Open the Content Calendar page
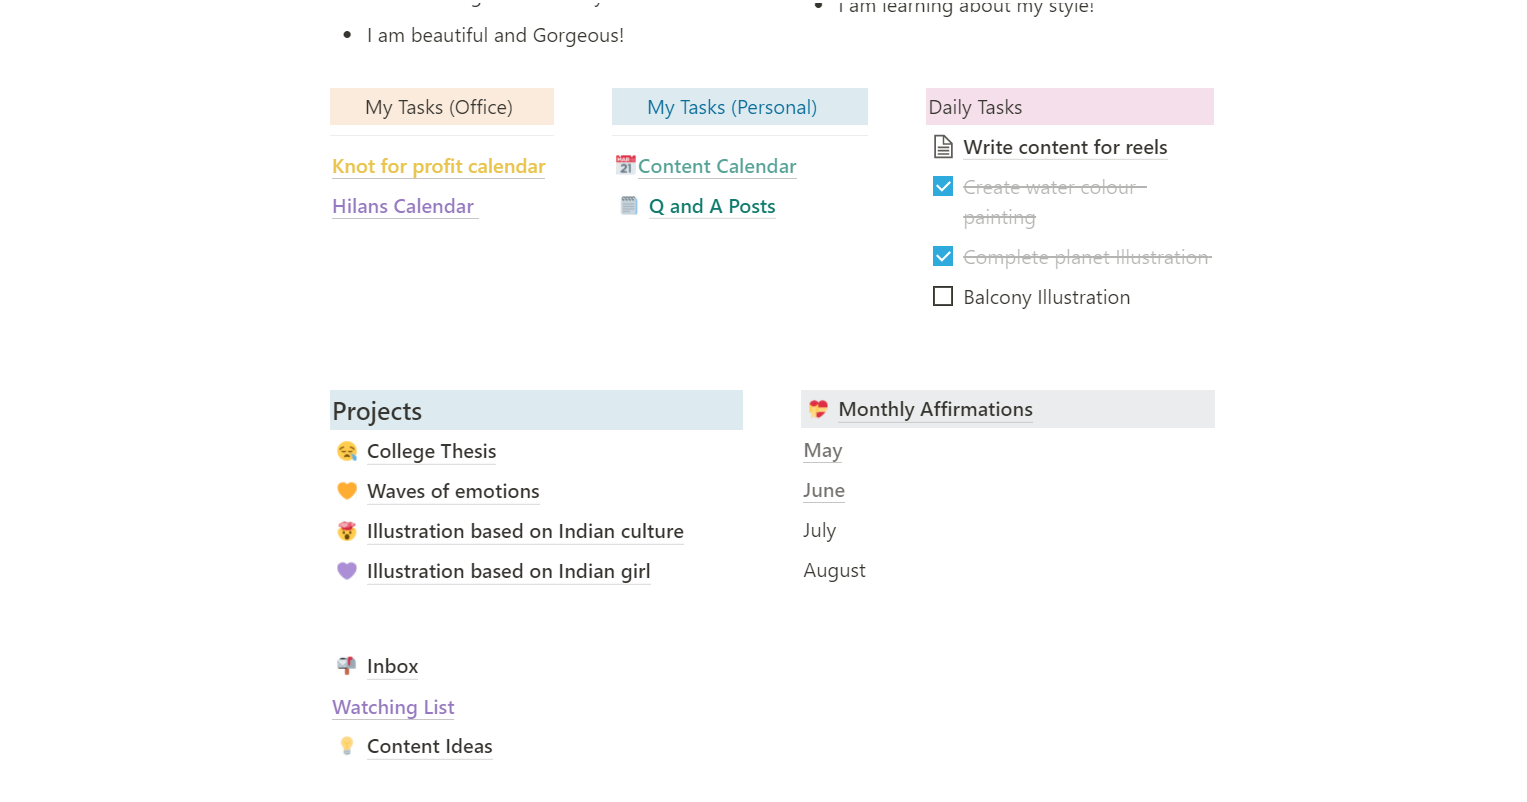This screenshot has width=1527, height=802. [717, 166]
